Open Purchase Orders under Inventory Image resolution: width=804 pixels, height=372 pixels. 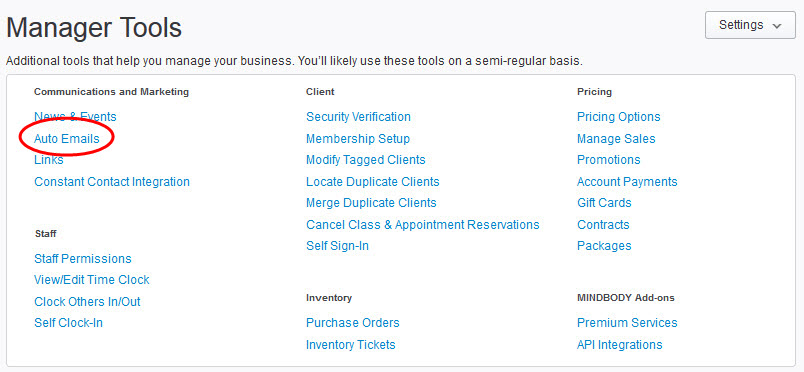353,323
